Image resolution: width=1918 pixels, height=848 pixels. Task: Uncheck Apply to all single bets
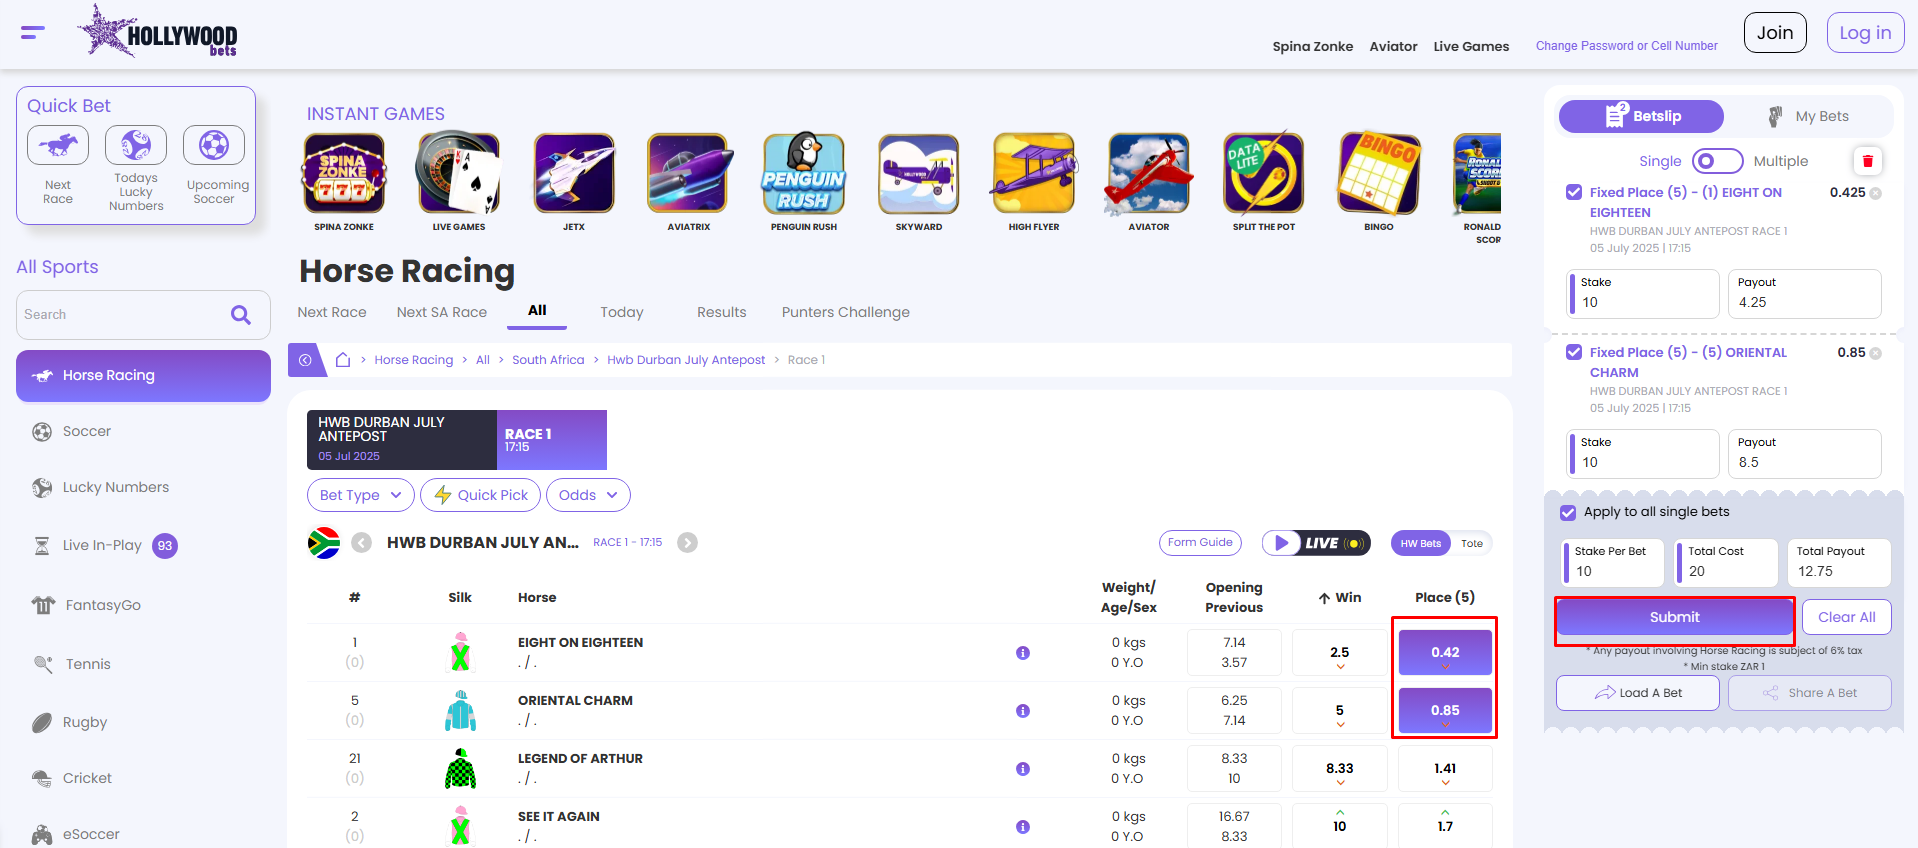[x=1568, y=512]
